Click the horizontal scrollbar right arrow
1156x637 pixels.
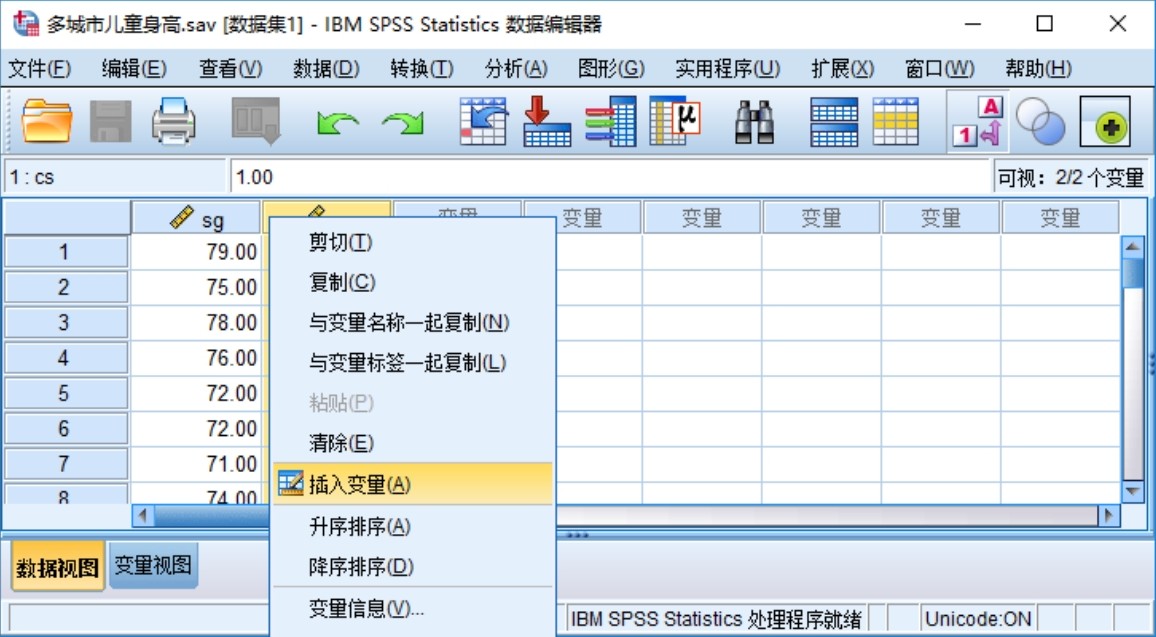(x=1108, y=515)
